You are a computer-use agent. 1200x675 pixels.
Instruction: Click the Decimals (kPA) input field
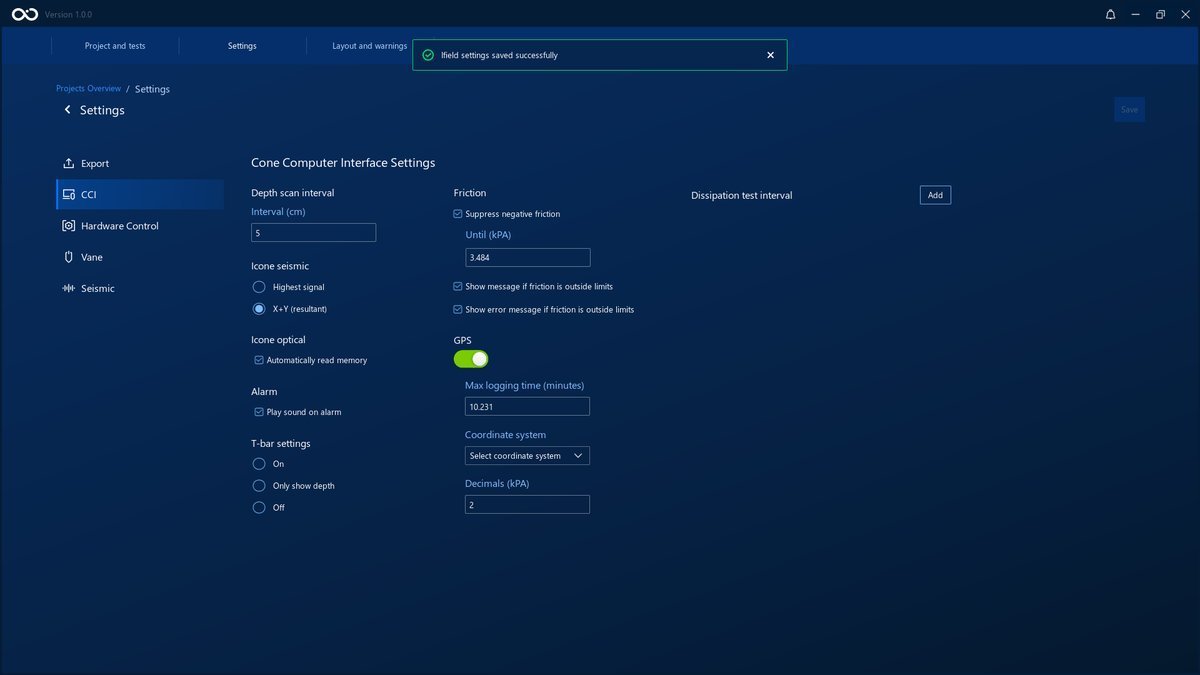pyautogui.click(x=527, y=505)
